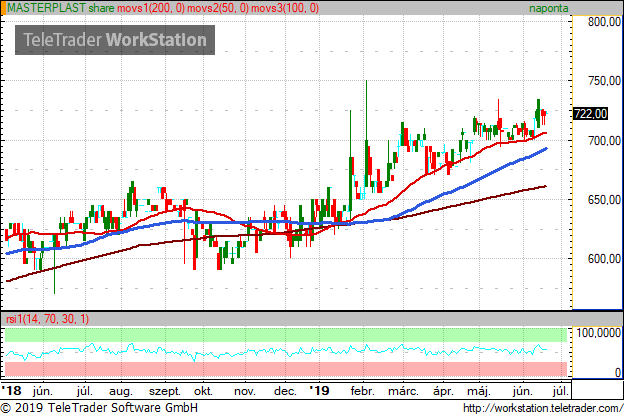624x417 pixels.
Task: Click the okt. month label on axis
Action: pos(203,392)
